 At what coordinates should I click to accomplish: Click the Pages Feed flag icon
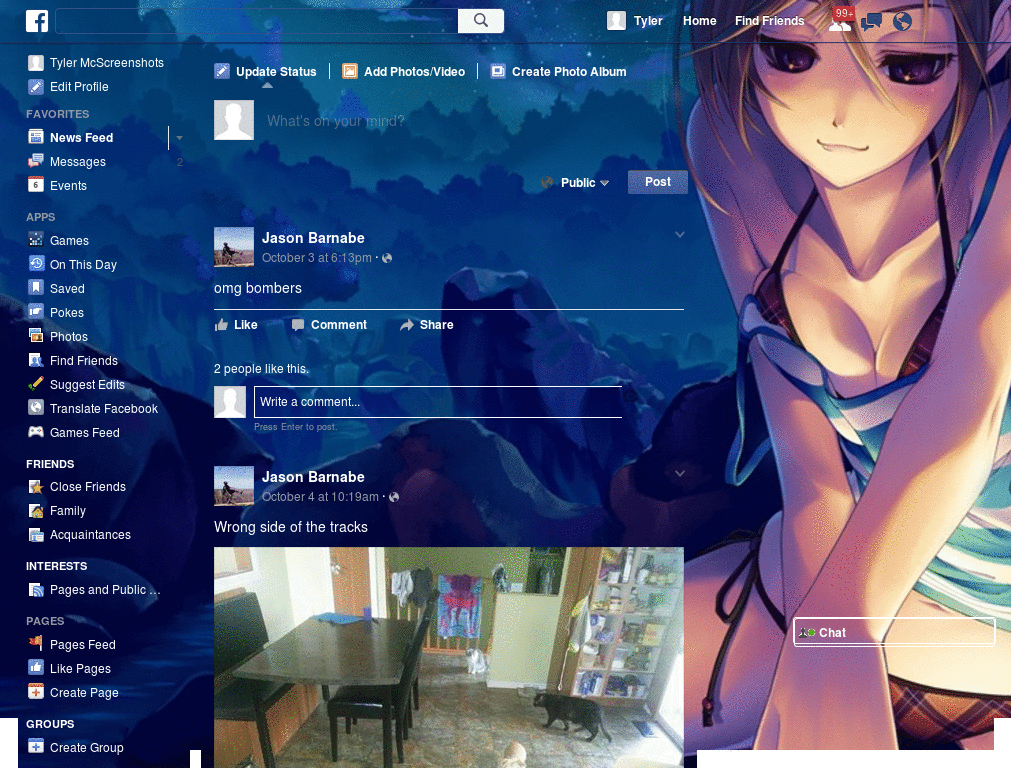36,644
